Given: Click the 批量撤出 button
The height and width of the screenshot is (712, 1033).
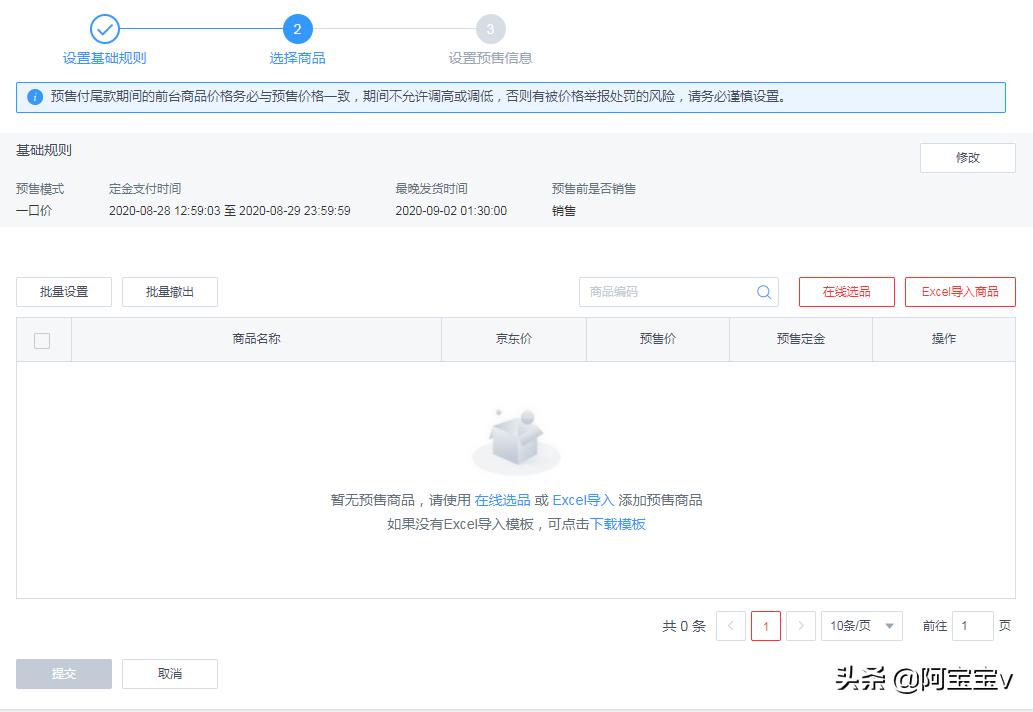Looking at the screenshot, I should (x=169, y=291).
